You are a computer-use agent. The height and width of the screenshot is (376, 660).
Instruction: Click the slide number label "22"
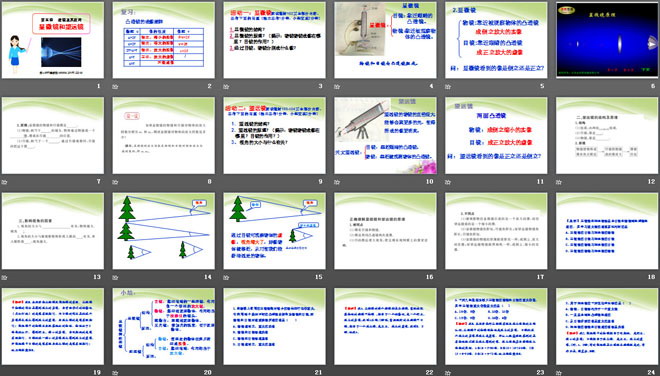point(430,372)
